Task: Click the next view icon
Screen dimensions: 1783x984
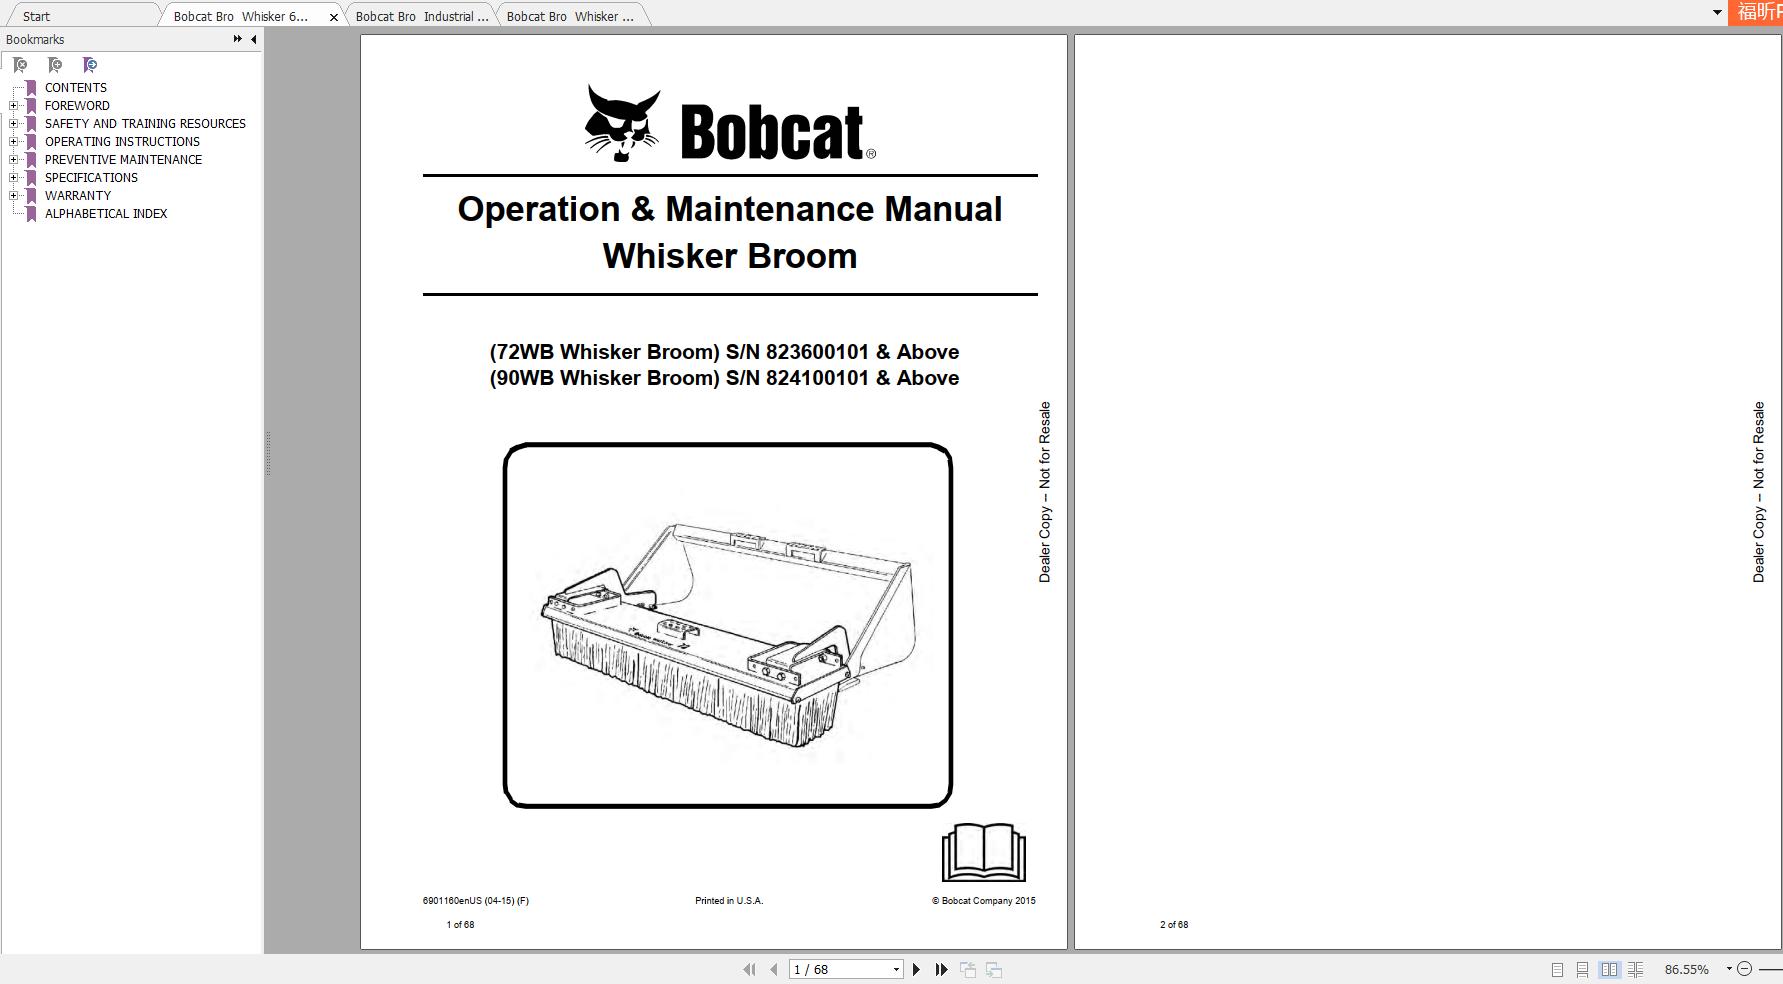Action: [x=993, y=969]
